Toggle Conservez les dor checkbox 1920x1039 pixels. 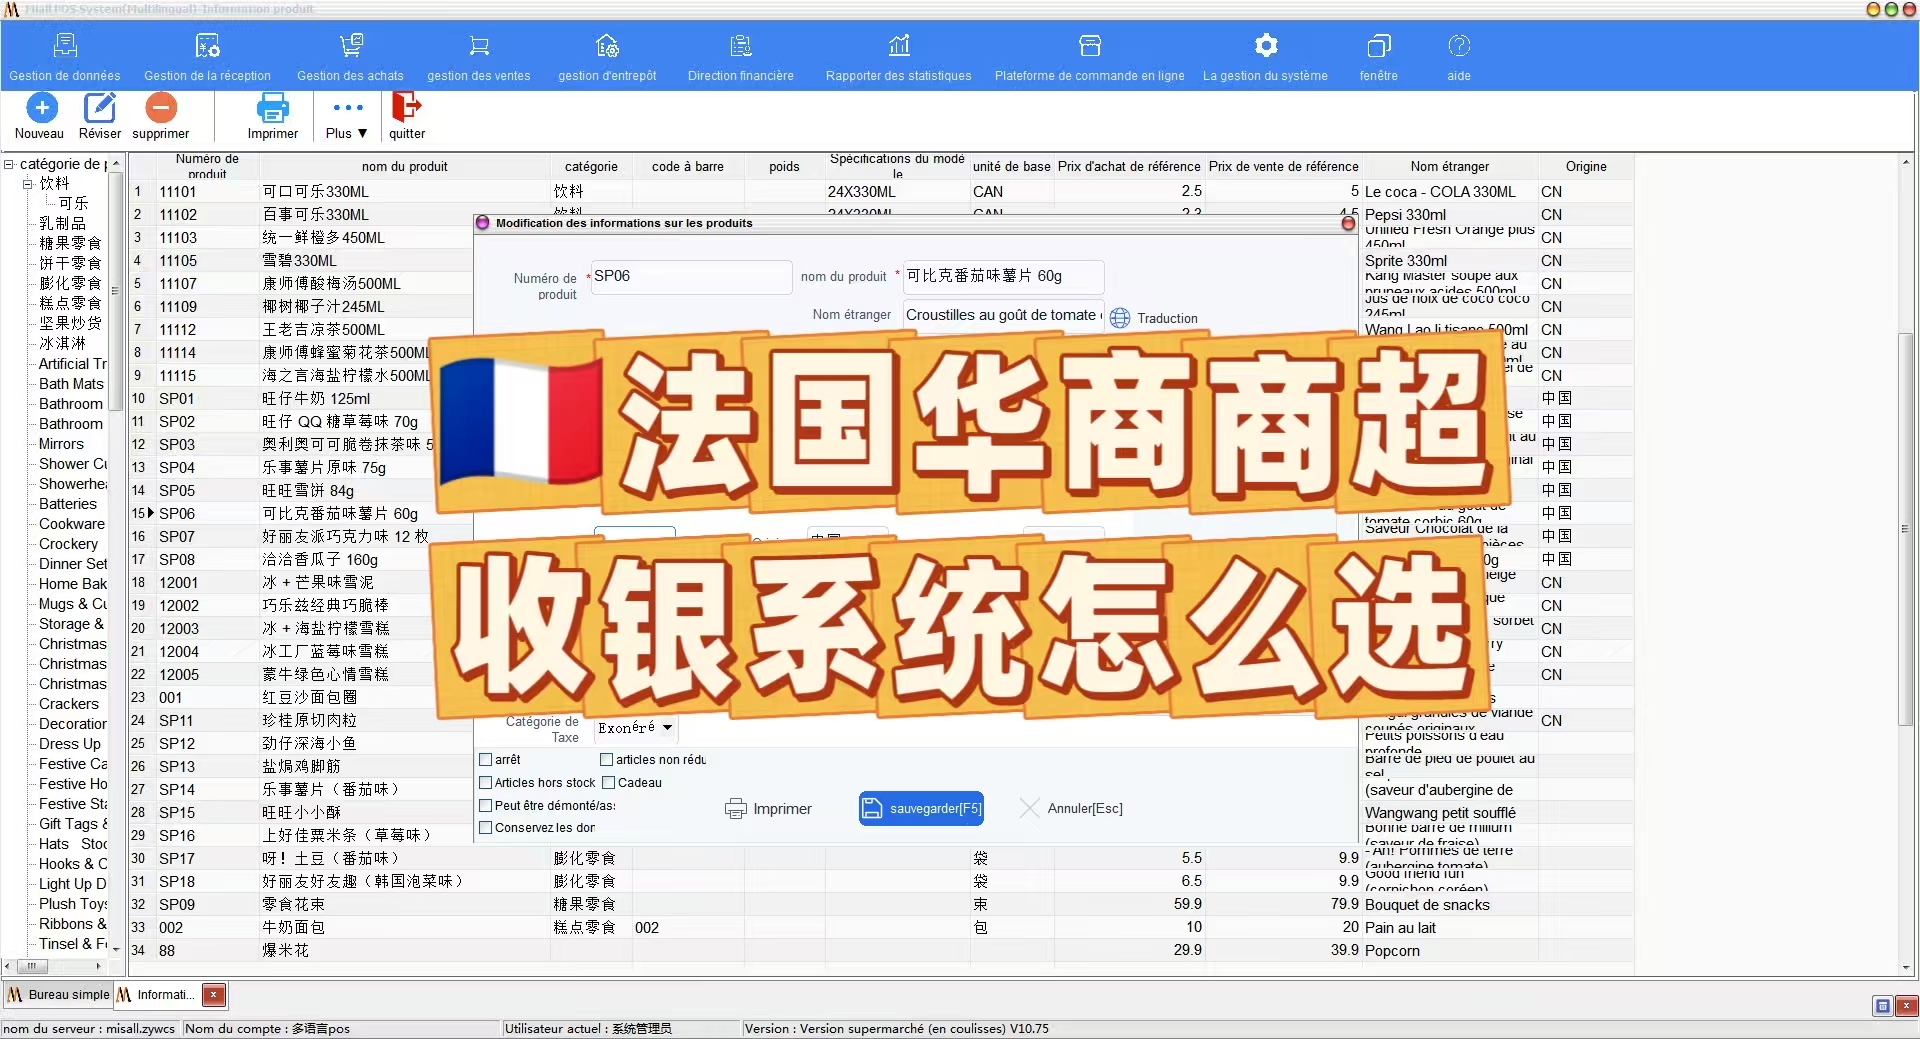pyautogui.click(x=486, y=828)
